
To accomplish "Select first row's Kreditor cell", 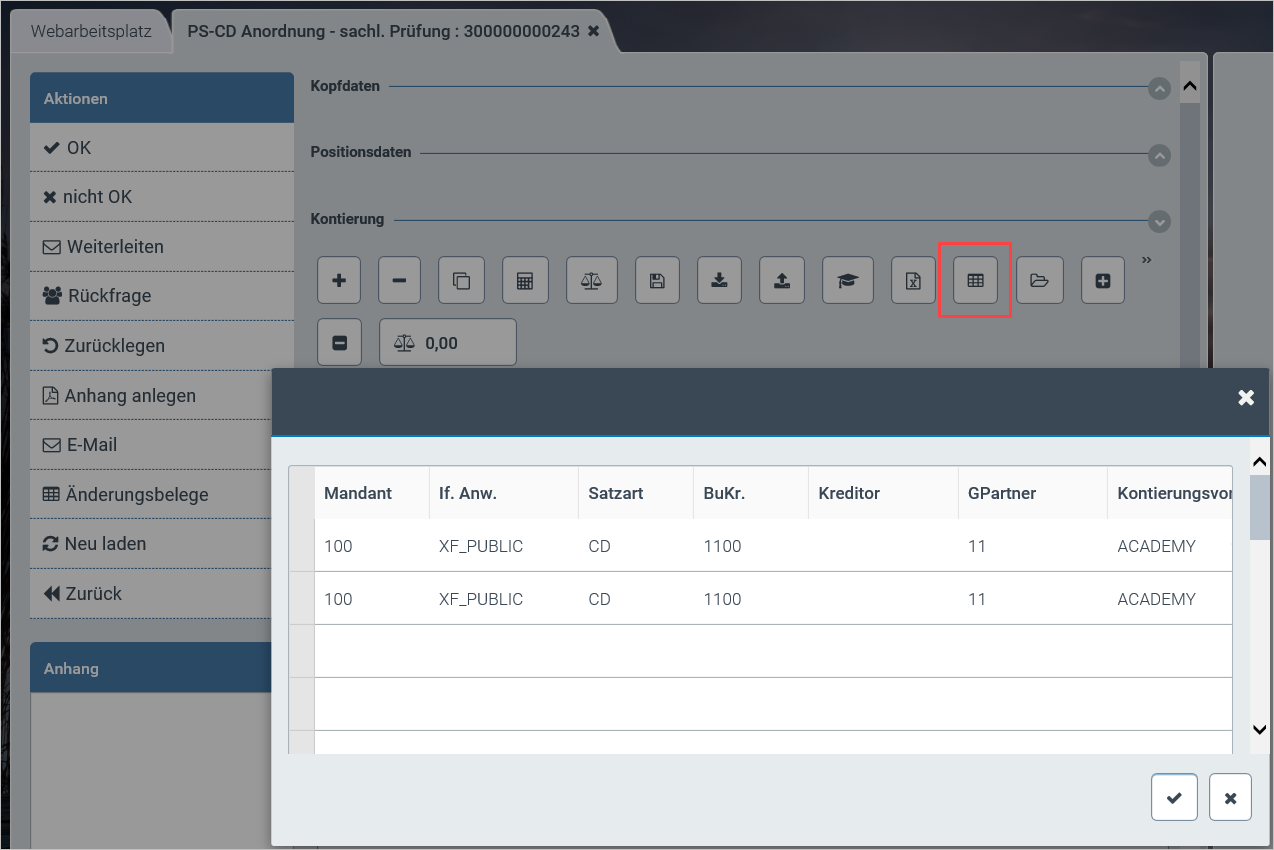I will (882, 546).
